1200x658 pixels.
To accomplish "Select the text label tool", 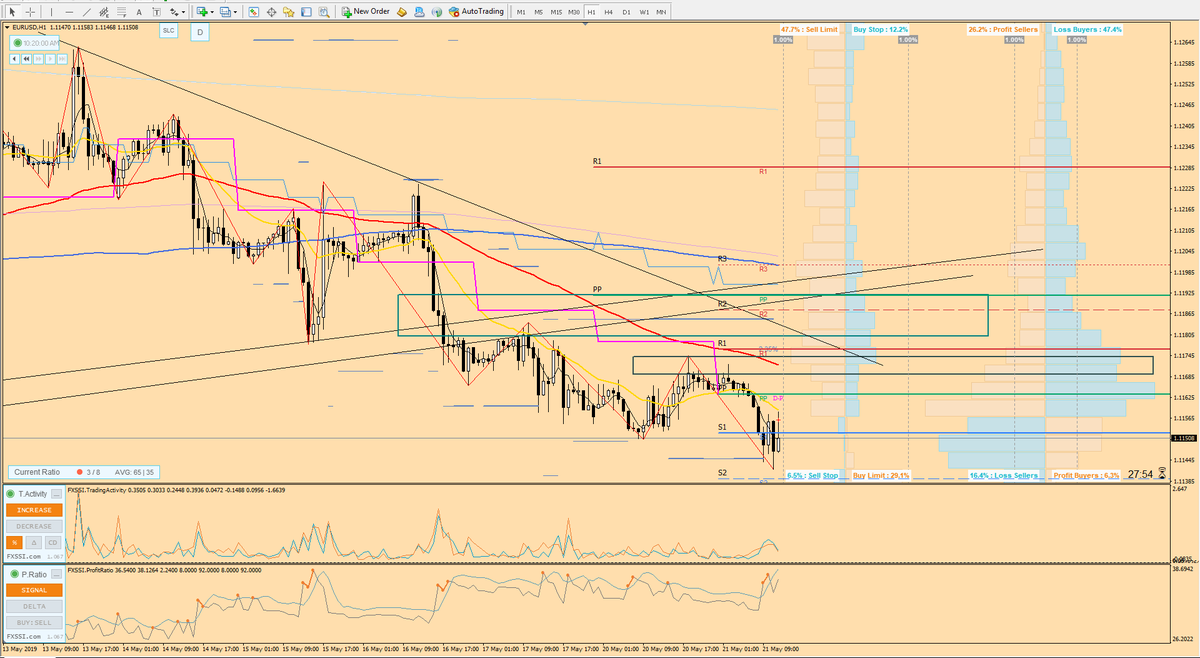I will click(157, 12).
